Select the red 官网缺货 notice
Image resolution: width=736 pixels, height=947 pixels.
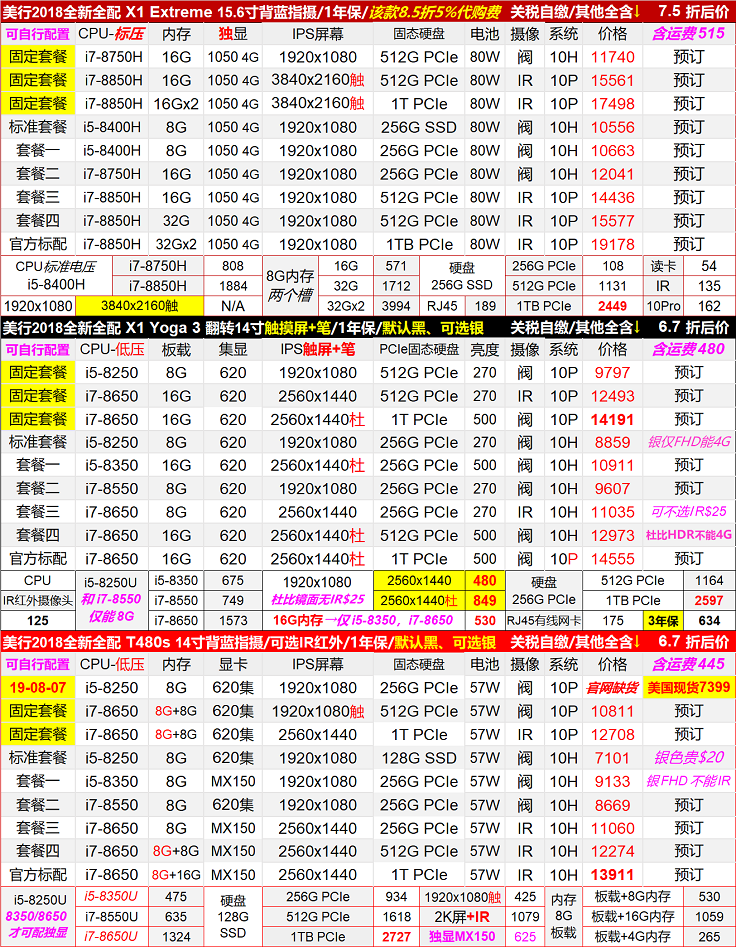pyautogui.click(x=613, y=687)
